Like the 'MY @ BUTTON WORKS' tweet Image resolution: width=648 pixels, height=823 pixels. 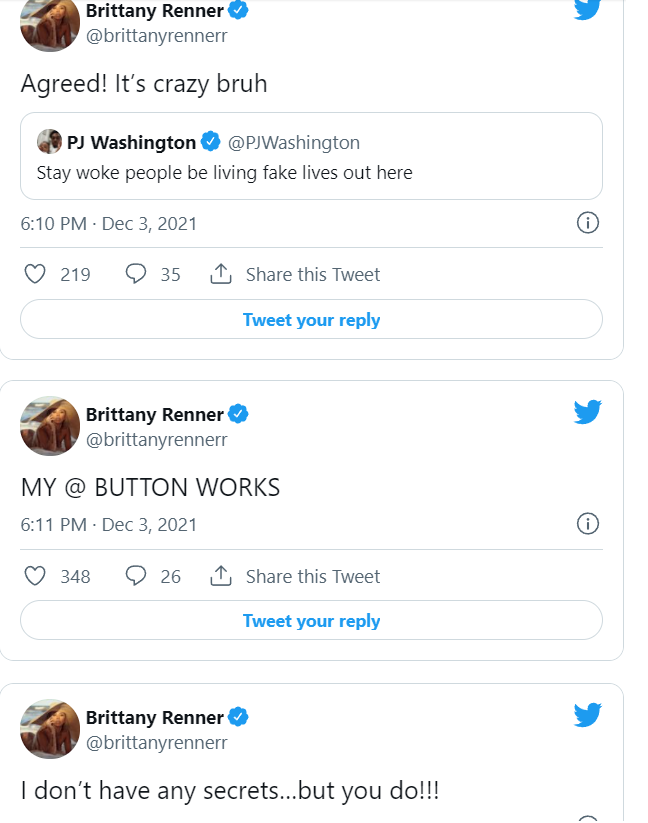35,576
